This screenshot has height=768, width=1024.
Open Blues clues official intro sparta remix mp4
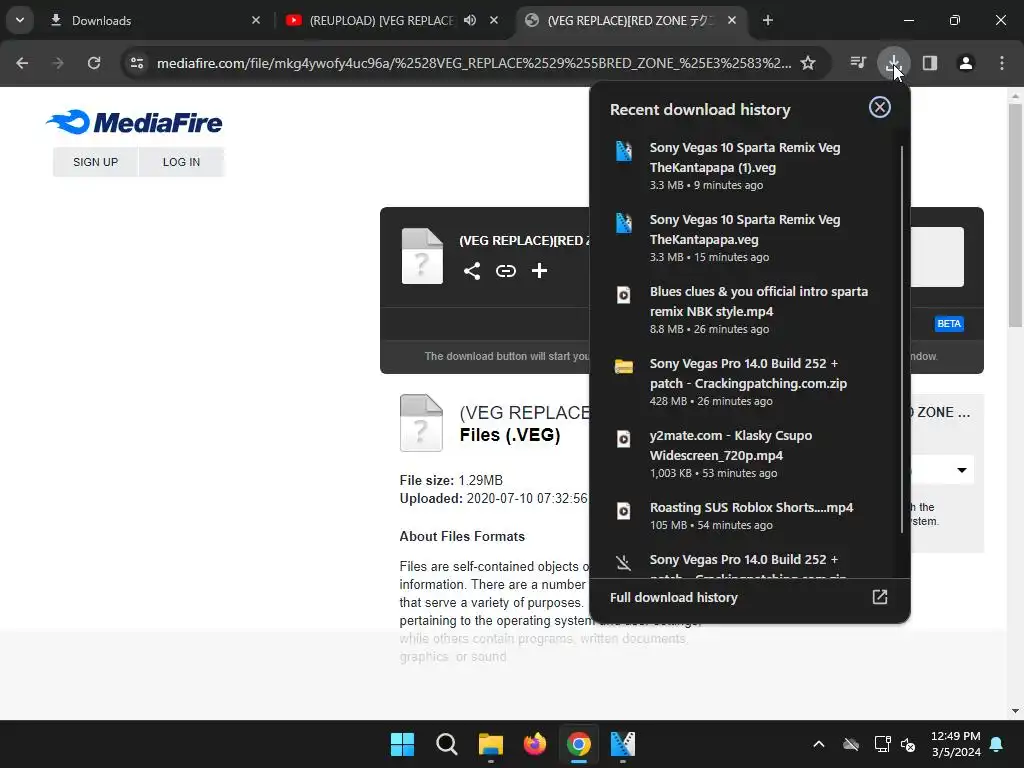(x=745, y=310)
